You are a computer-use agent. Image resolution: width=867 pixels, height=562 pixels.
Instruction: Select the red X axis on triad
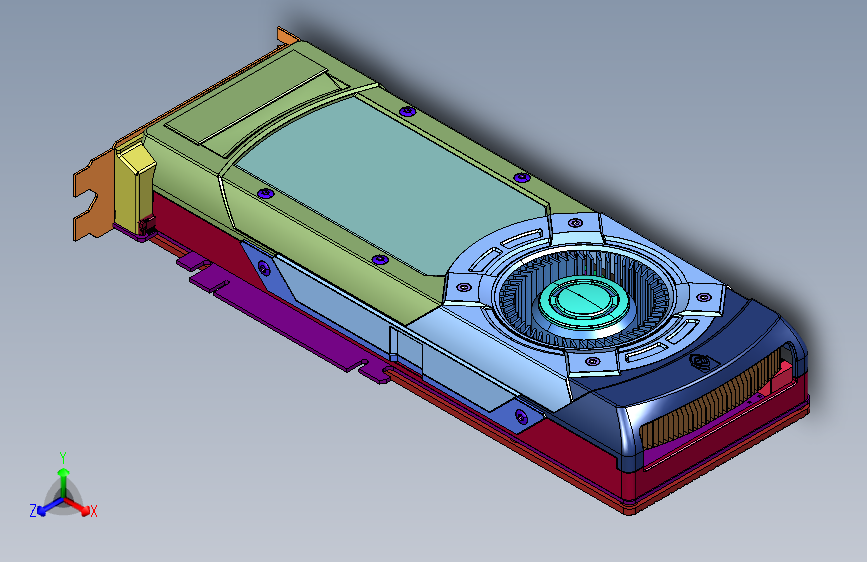(x=78, y=506)
